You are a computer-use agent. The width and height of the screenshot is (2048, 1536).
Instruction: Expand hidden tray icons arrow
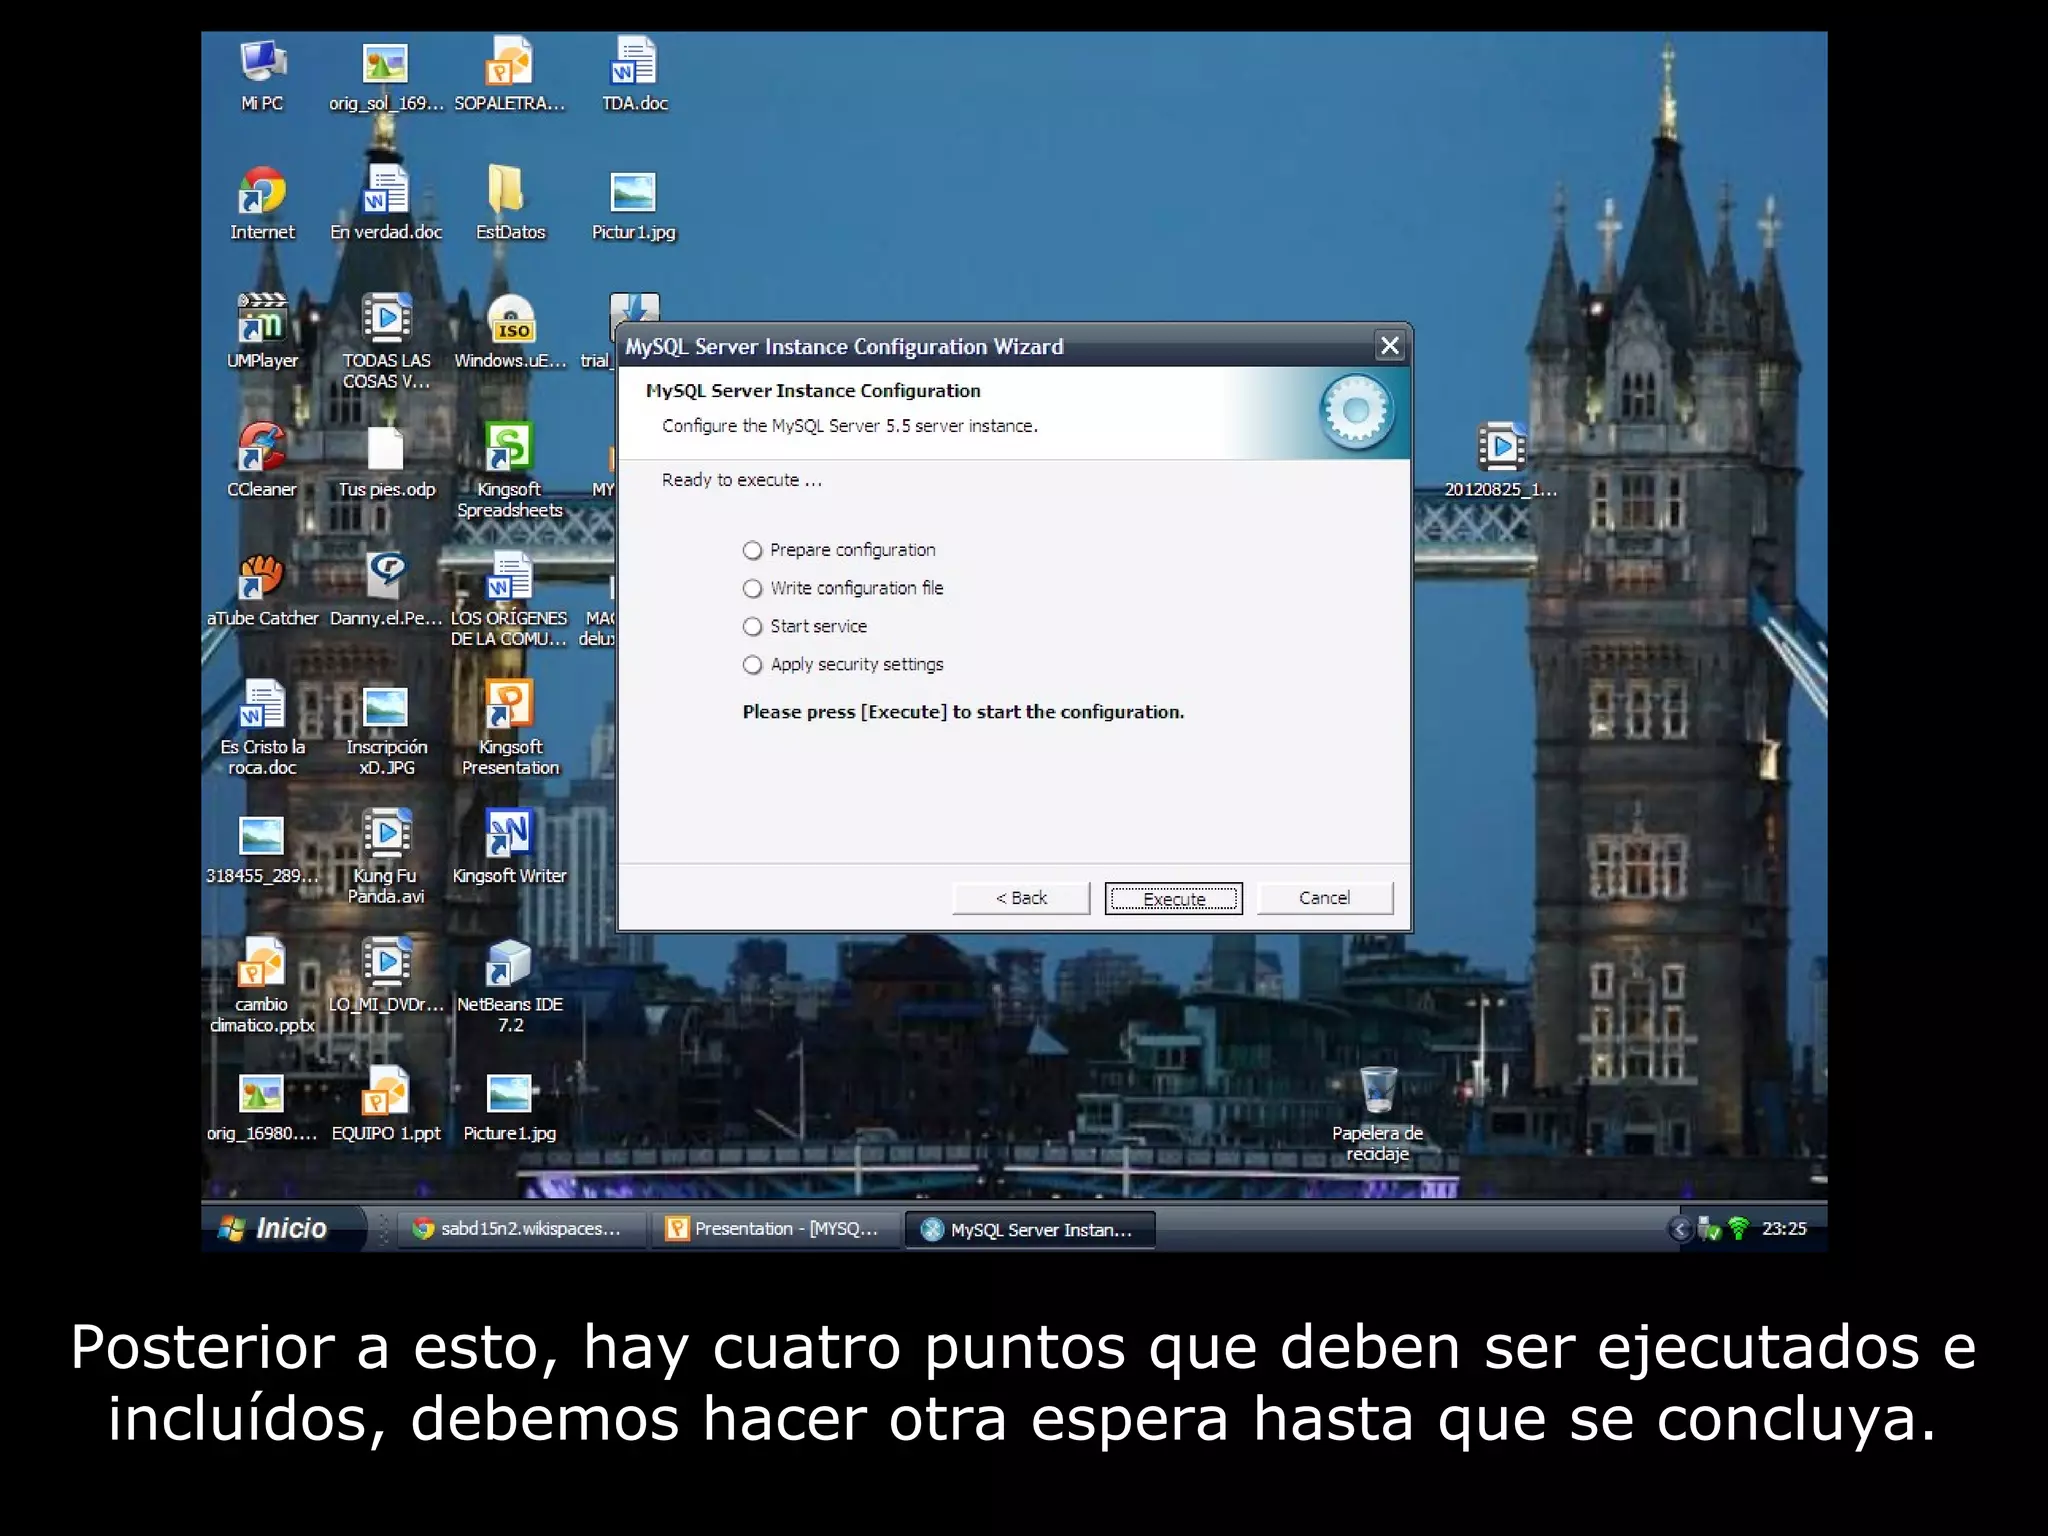click(1680, 1229)
